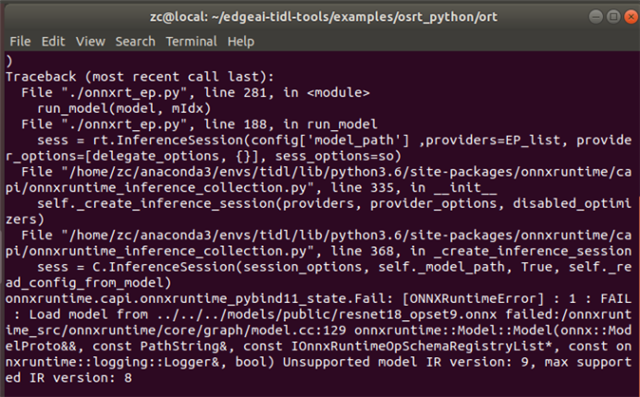Click the window title showing zc@local path

point(324,17)
